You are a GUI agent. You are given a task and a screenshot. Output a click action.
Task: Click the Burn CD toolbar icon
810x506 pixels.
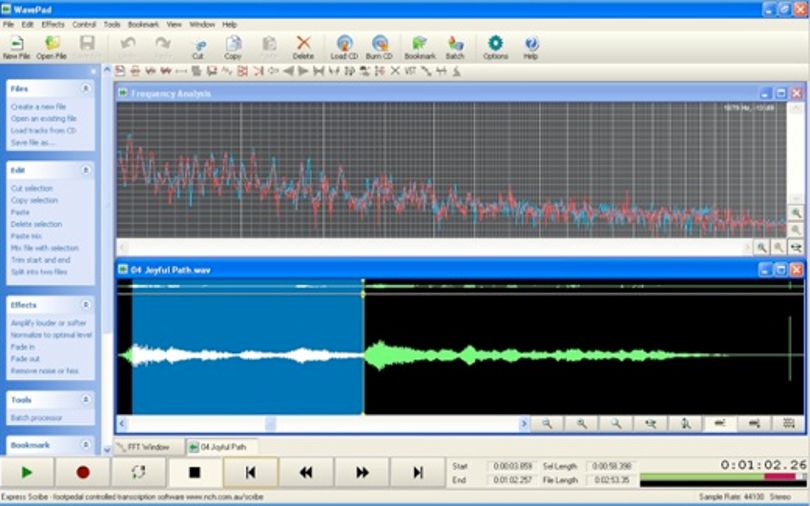tap(380, 44)
